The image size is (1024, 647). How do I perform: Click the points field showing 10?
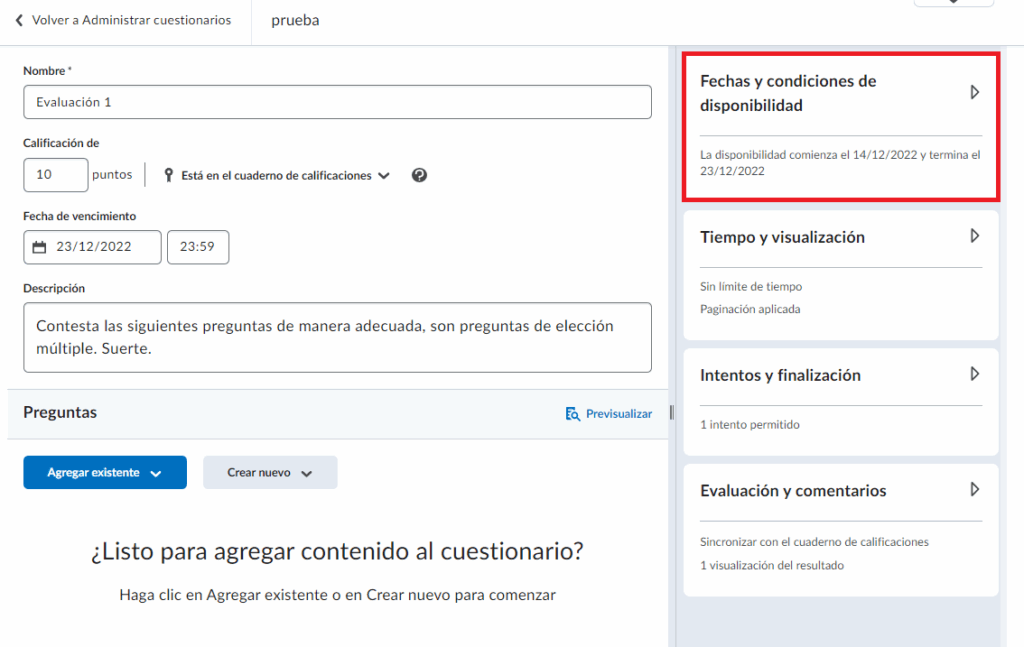[x=56, y=175]
